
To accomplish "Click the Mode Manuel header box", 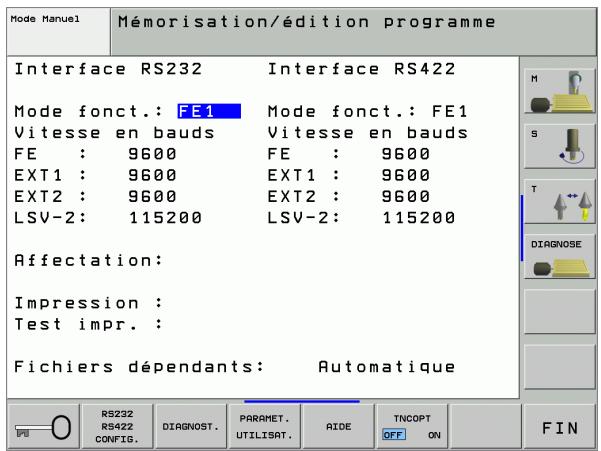I will [x=58, y=32].
